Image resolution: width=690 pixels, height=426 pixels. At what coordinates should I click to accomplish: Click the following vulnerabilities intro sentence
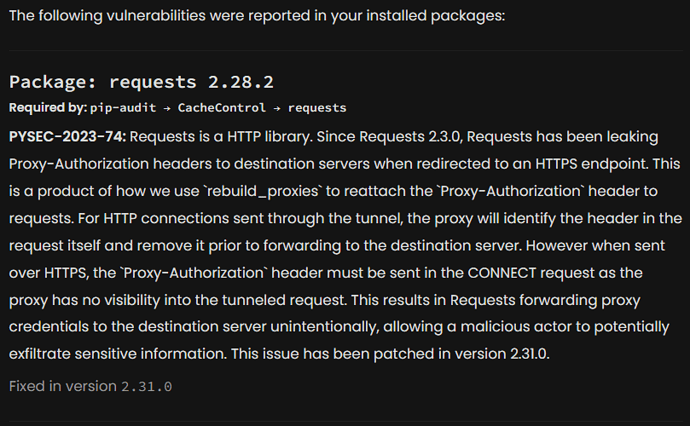(257, 16)
